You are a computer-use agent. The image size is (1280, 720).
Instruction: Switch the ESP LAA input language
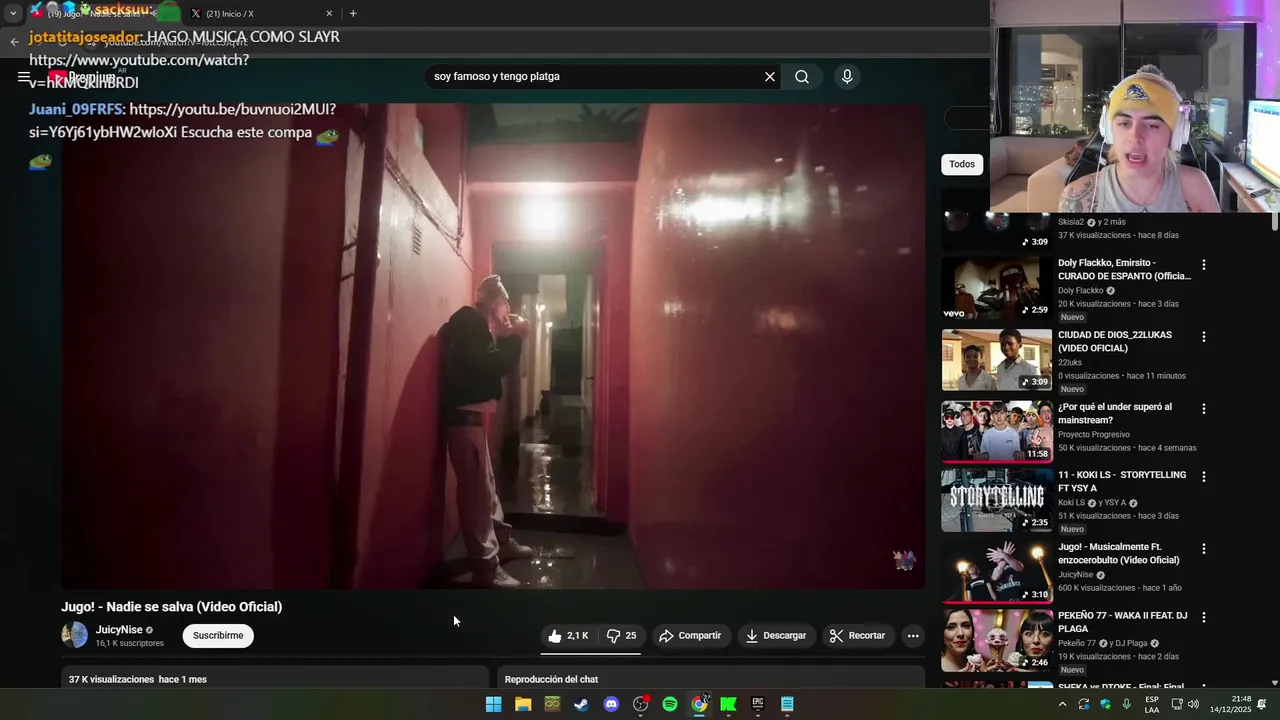click(x=1152, y=704)
